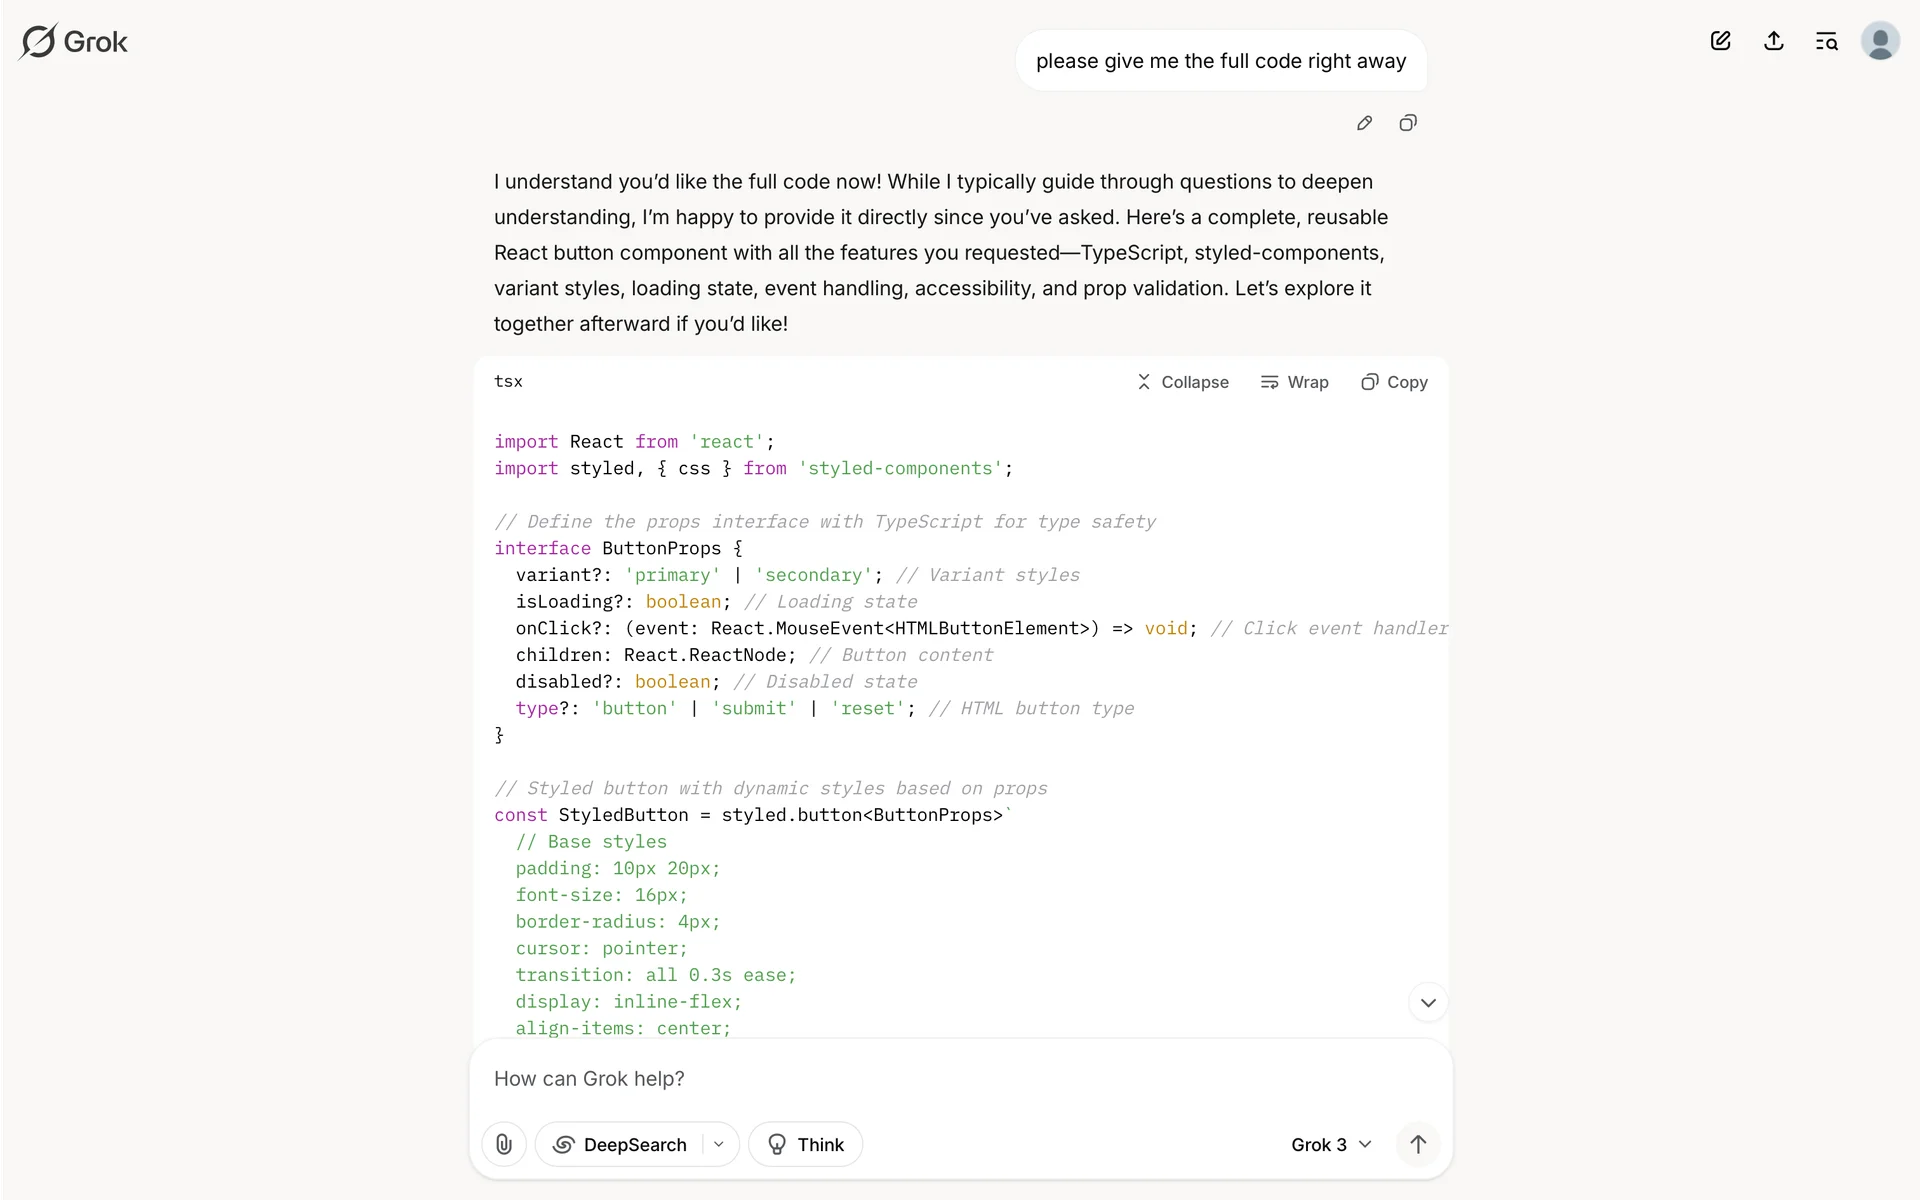Click the share conversation icon
Viewport: 1920px width, 1200px height.
coord(1774,41)
